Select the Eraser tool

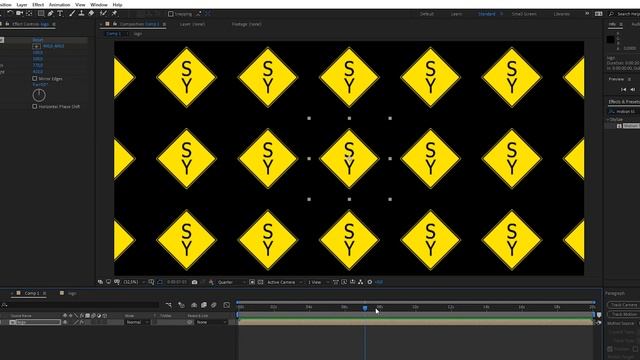(x=91, y=13)
